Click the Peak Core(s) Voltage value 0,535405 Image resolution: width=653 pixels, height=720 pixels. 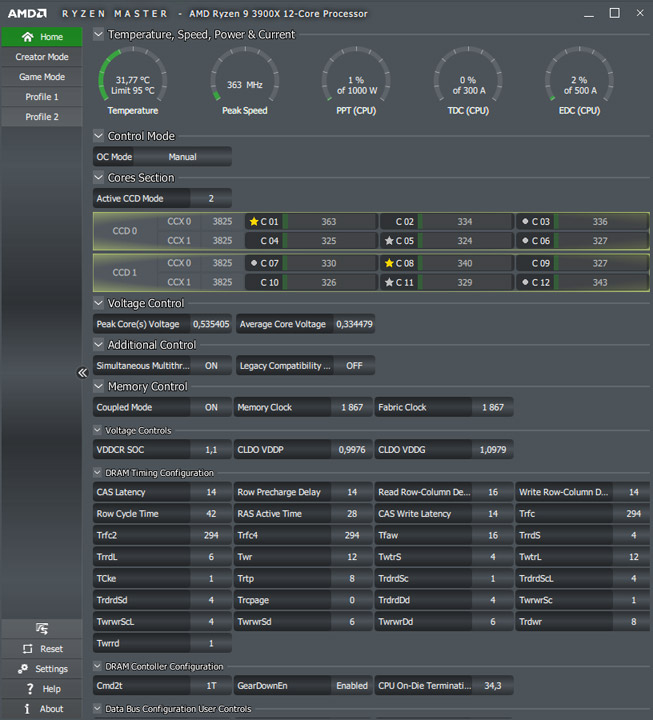click(211, 324)
